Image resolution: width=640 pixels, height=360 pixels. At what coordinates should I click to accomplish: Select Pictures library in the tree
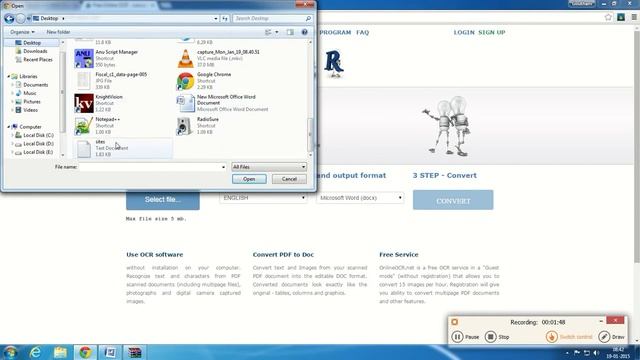[x=32, y=102]
